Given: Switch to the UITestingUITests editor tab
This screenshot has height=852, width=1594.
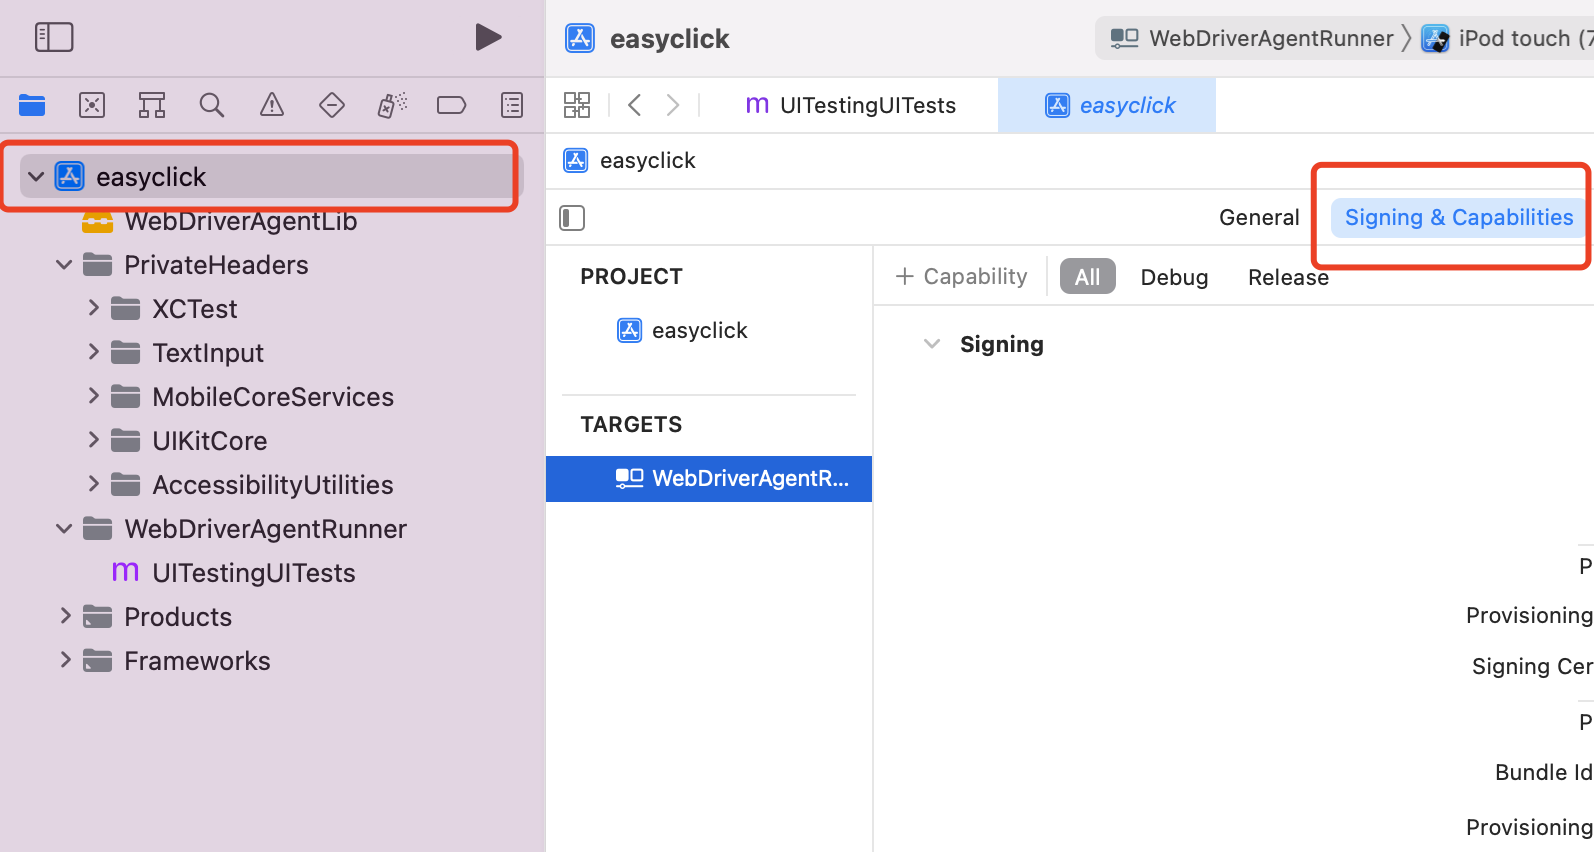Looking at the screenshot, I should tap(851, 105).
